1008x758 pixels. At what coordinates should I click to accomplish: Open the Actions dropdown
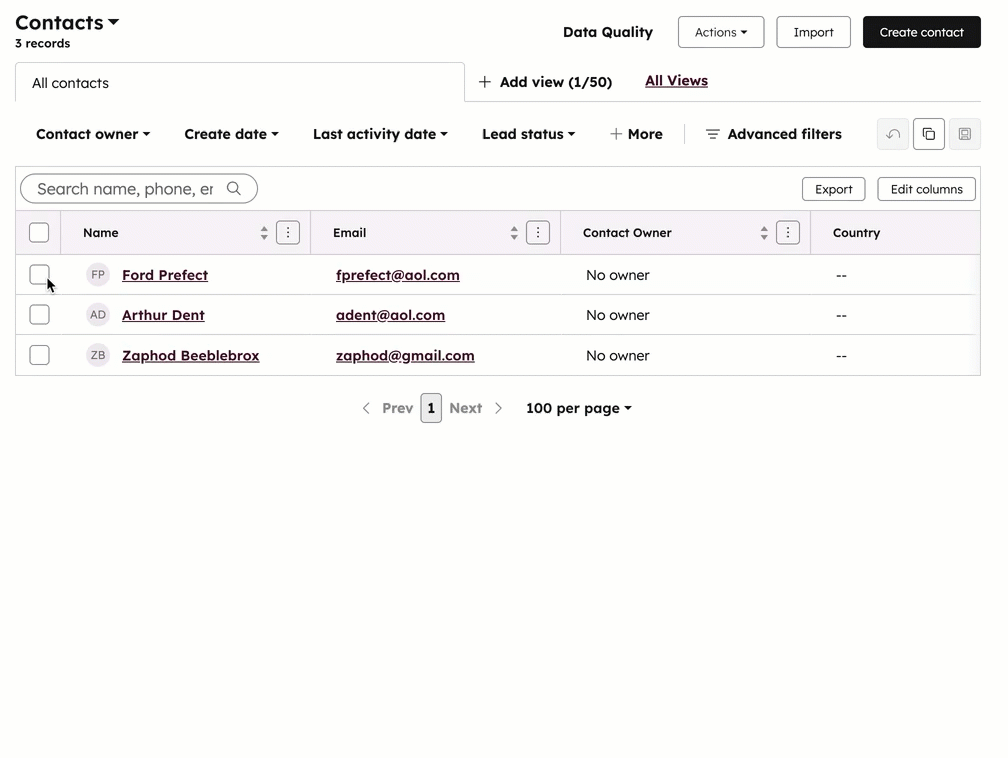coord(720,31)
